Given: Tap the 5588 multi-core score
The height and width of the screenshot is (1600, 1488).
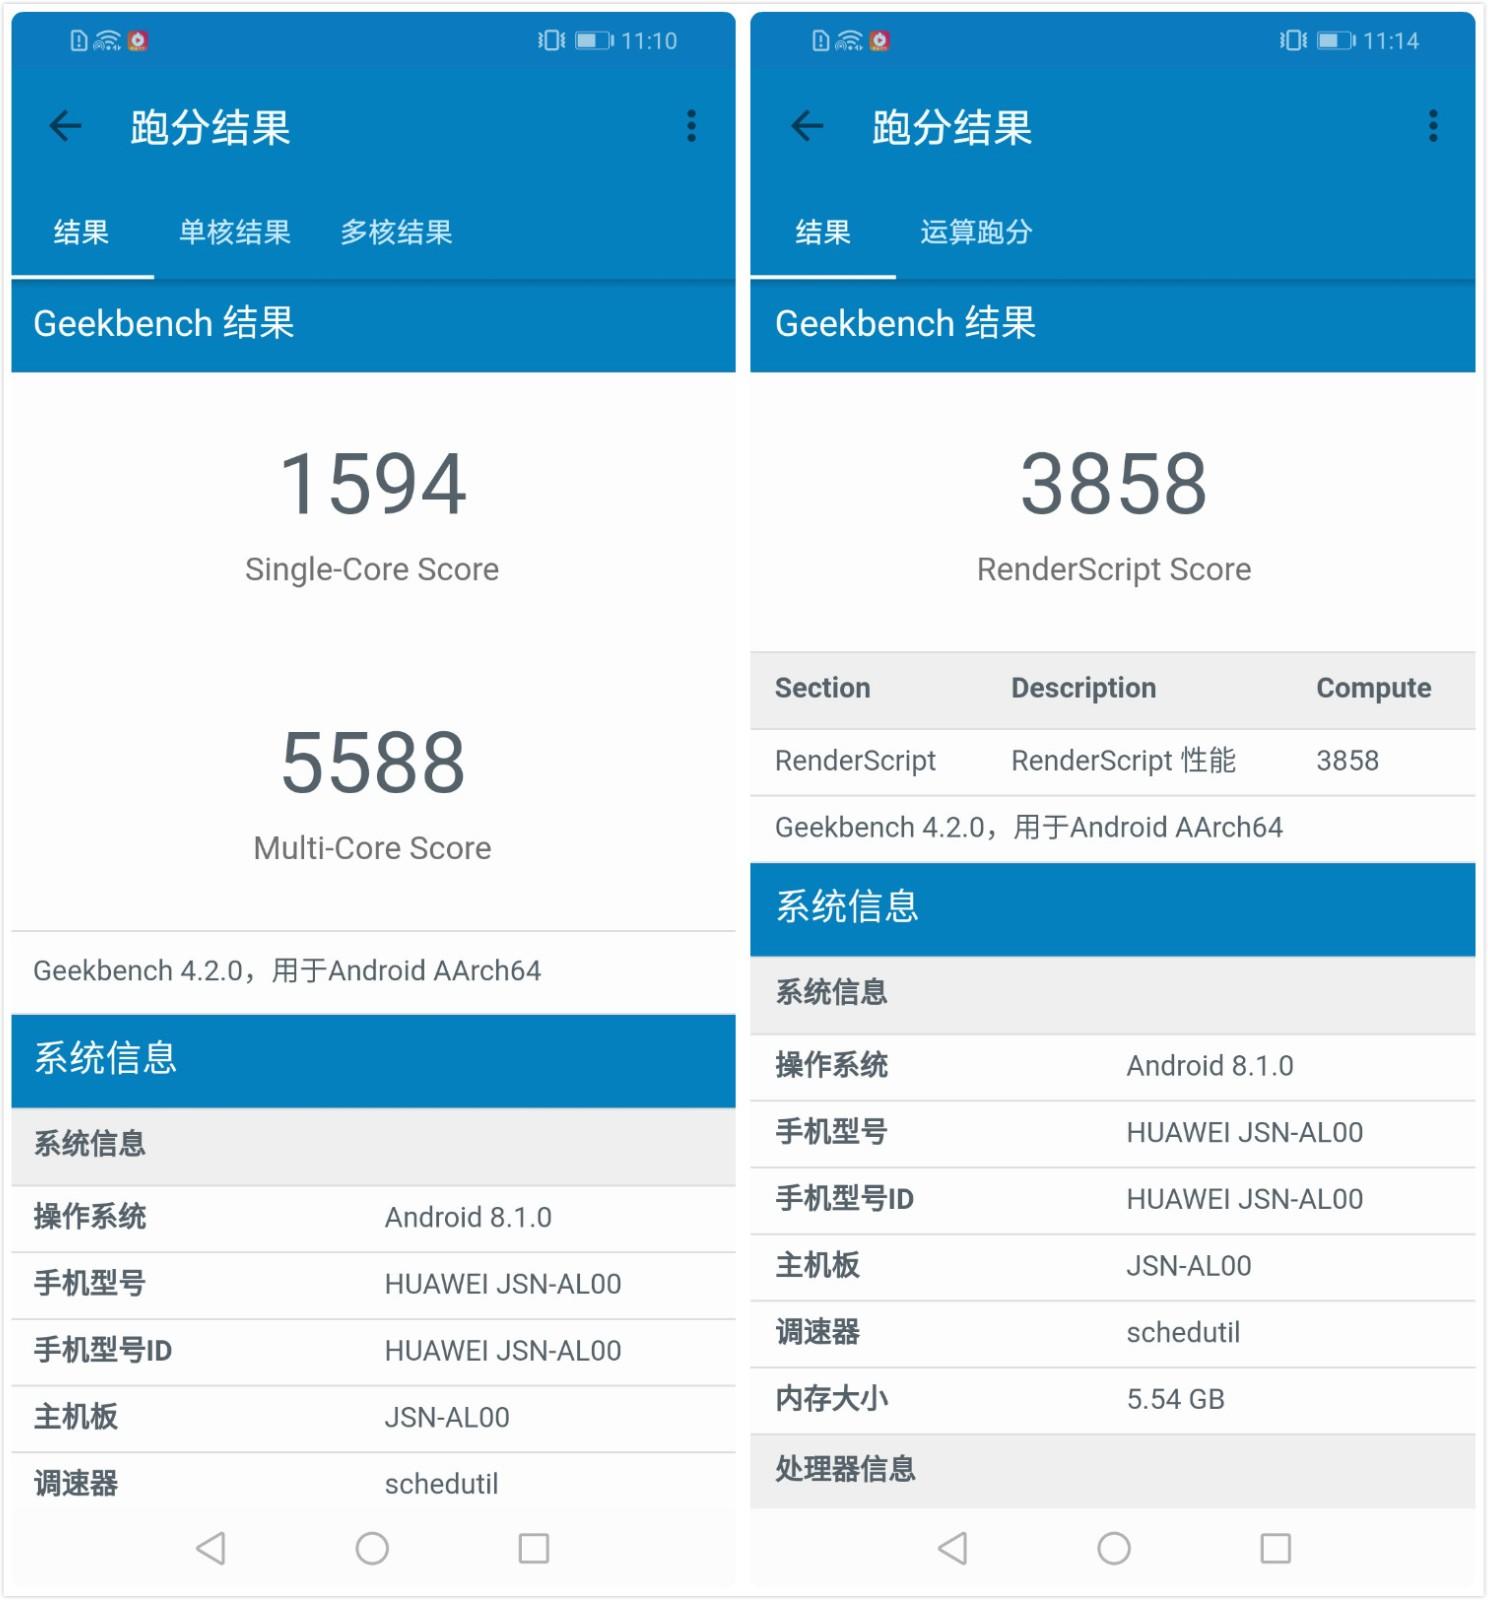Looking at the screenshot, I should 373,763.
